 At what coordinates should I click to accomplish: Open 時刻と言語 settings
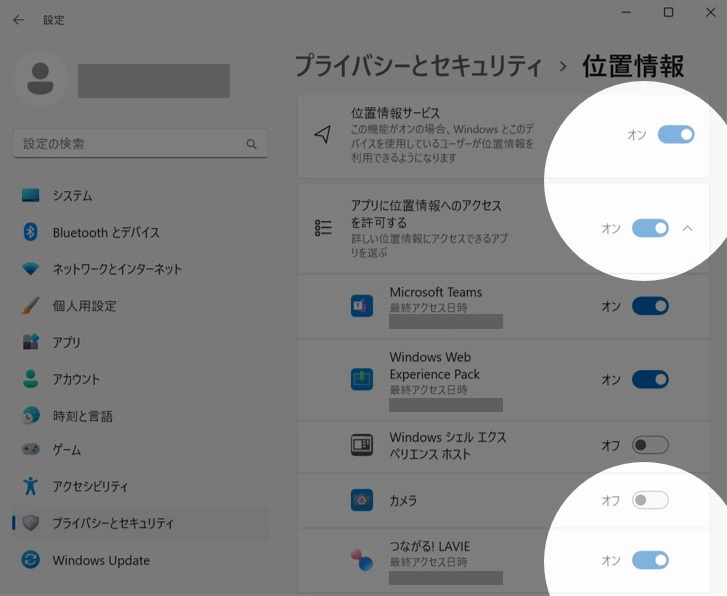[x=83, y=416]
